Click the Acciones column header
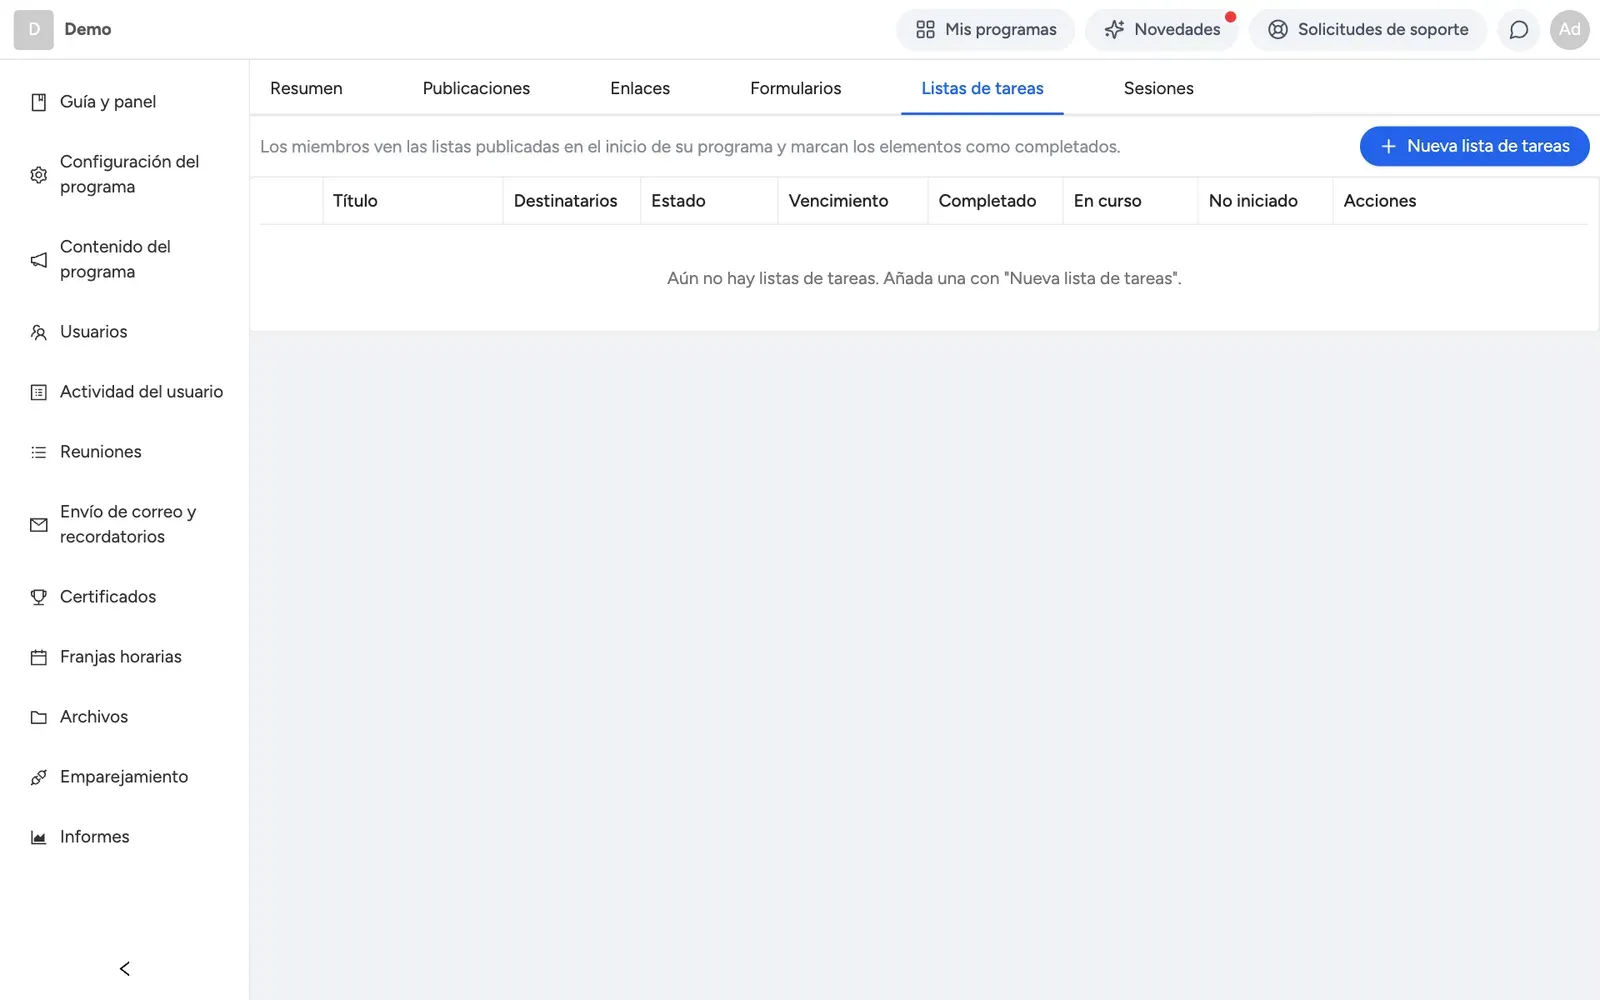1600x1000 pixels. 1460,201
